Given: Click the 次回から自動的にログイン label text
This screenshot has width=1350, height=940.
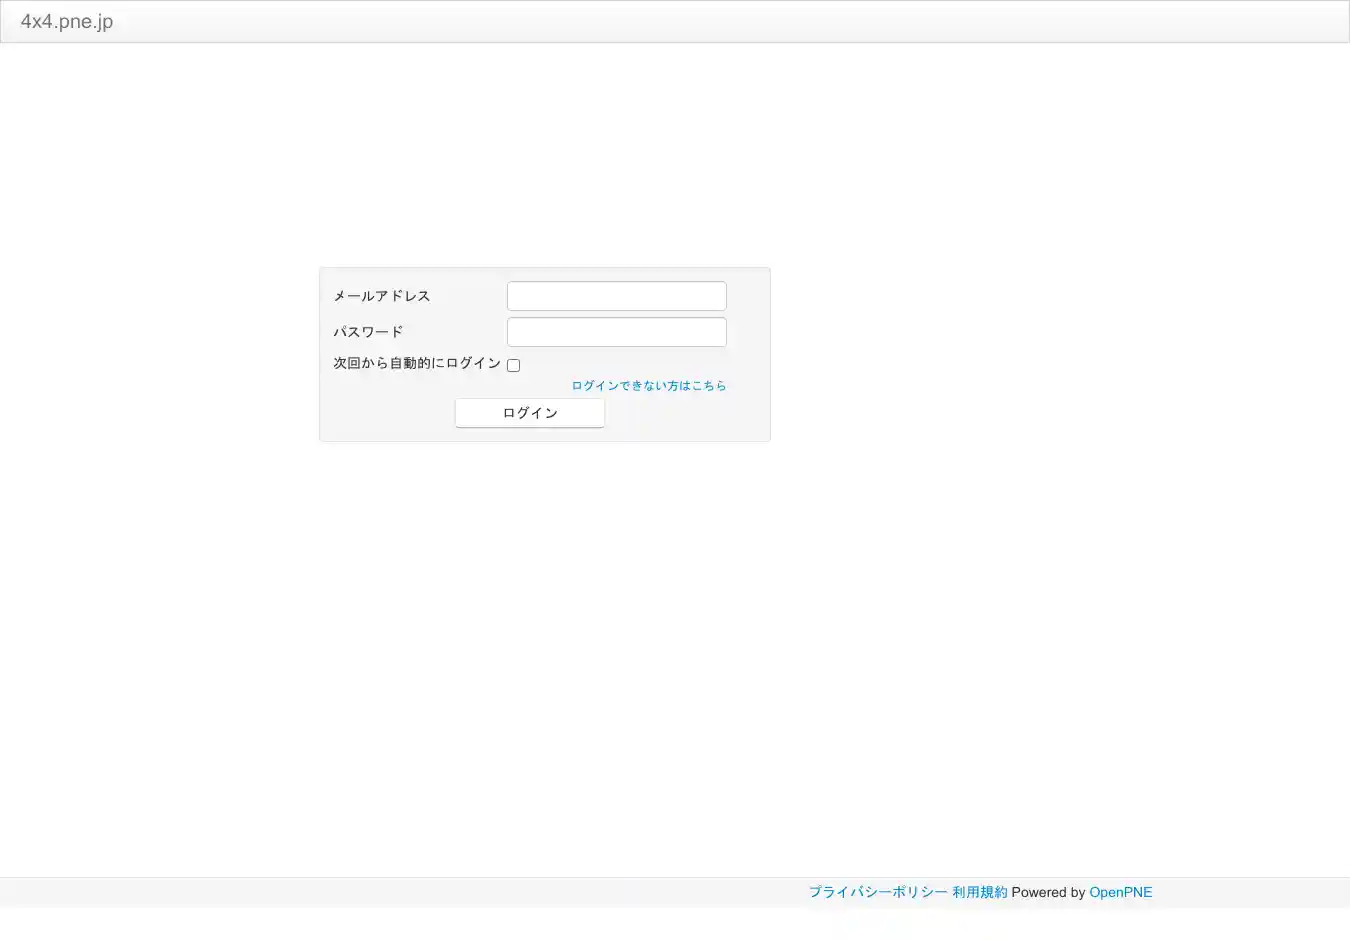Looking at the screenshot, I should [x=416, y=363].
